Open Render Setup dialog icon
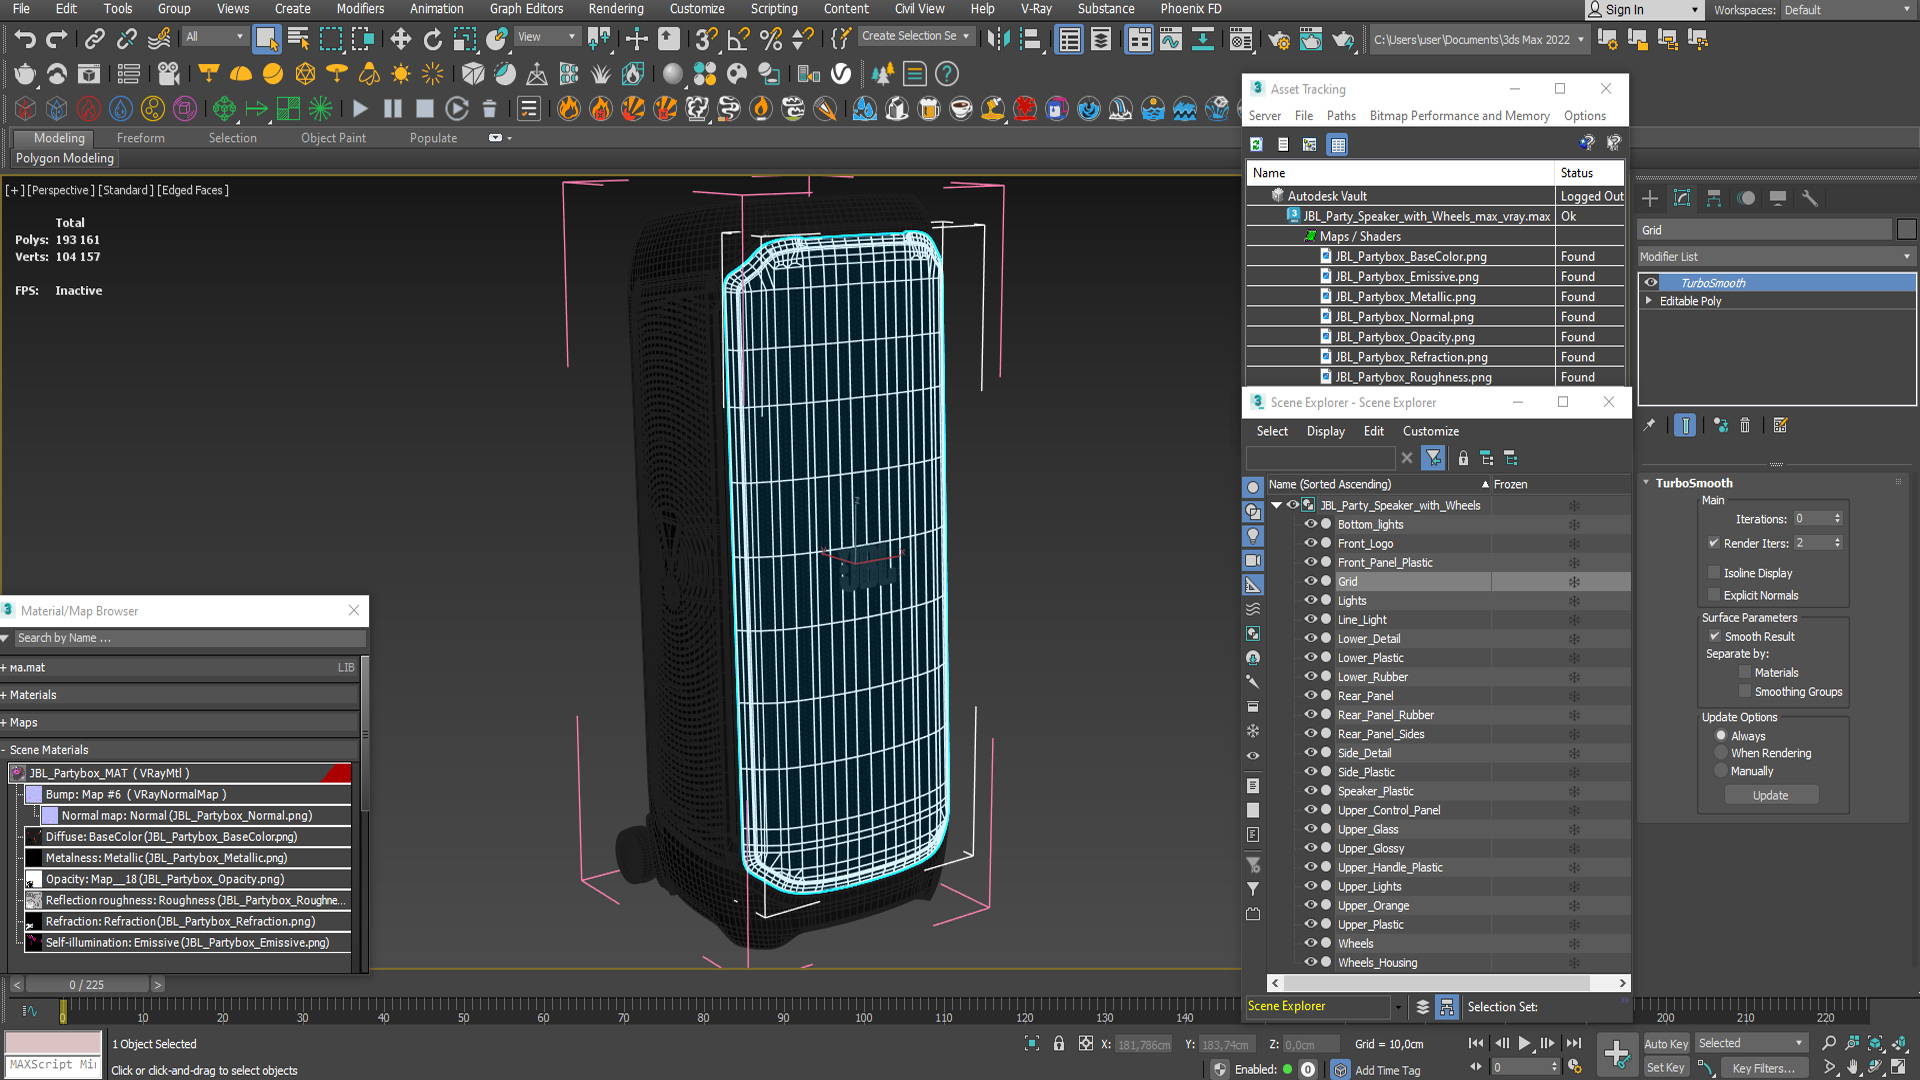This screenshot has width=1920, height=1080. [1278, 39]
